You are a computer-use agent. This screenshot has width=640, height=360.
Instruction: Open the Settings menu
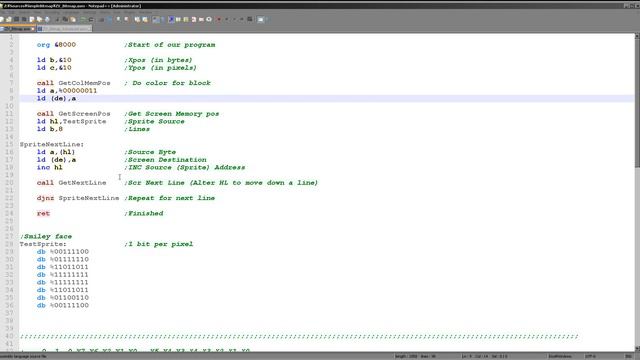pos(89,12)
